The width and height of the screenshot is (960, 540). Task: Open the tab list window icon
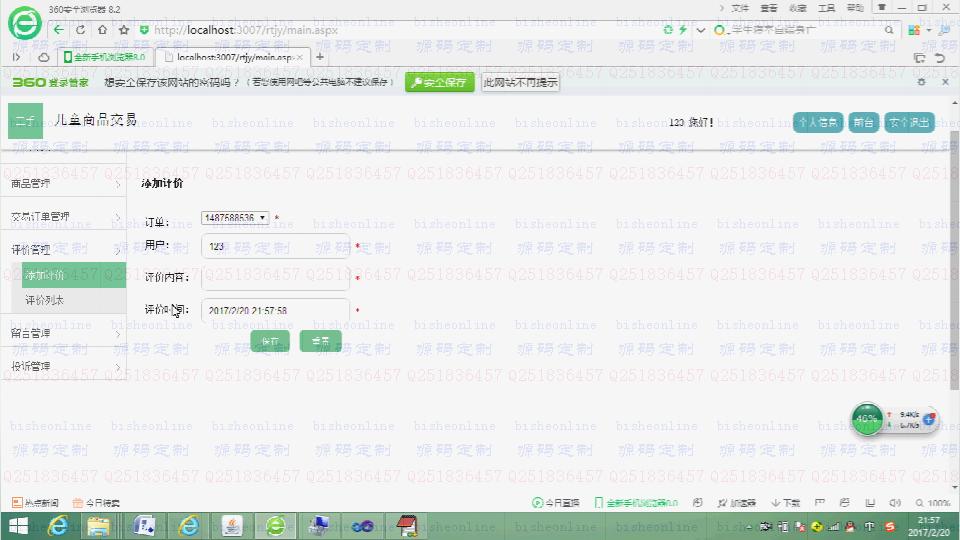(x=919, y=58)
